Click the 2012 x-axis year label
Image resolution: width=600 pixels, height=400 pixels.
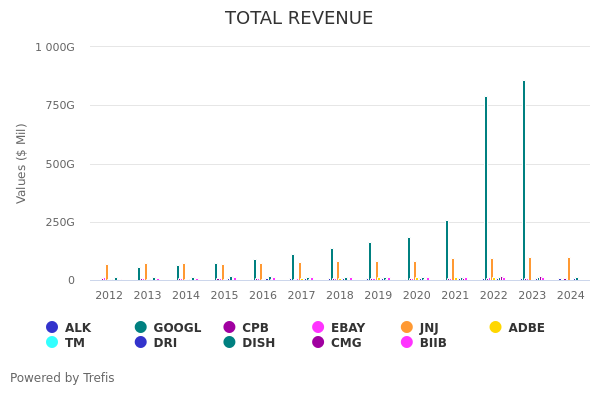pyautogui.click(x=109, y=295)
